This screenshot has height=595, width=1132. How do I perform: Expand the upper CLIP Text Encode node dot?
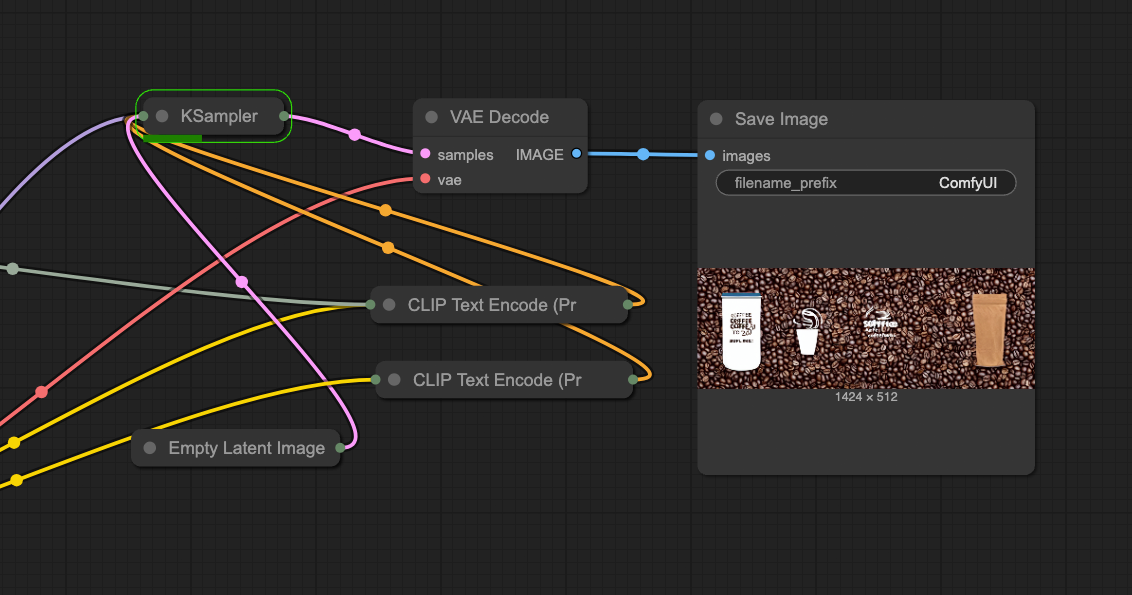click(389, 305)
